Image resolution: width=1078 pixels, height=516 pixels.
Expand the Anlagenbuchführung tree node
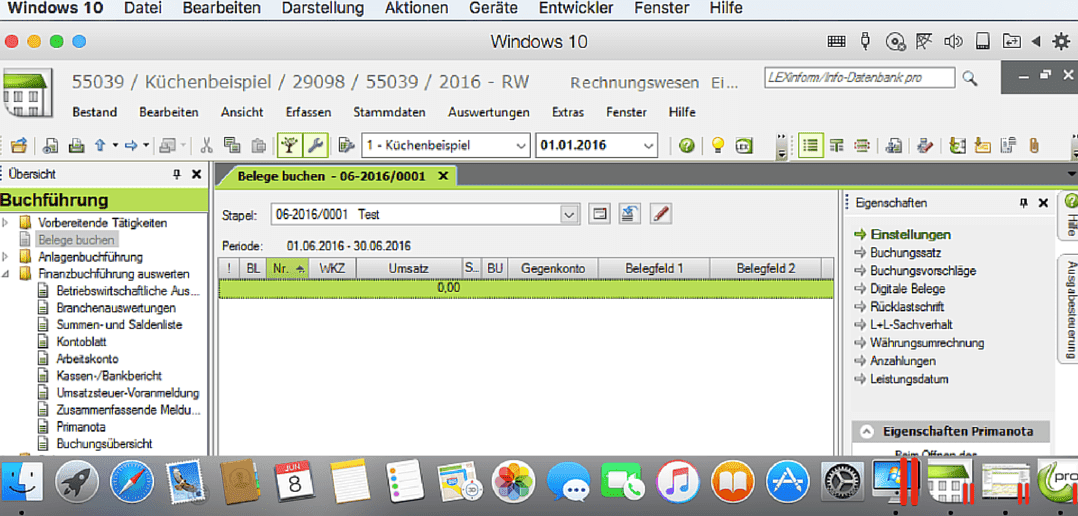point(6,257)
